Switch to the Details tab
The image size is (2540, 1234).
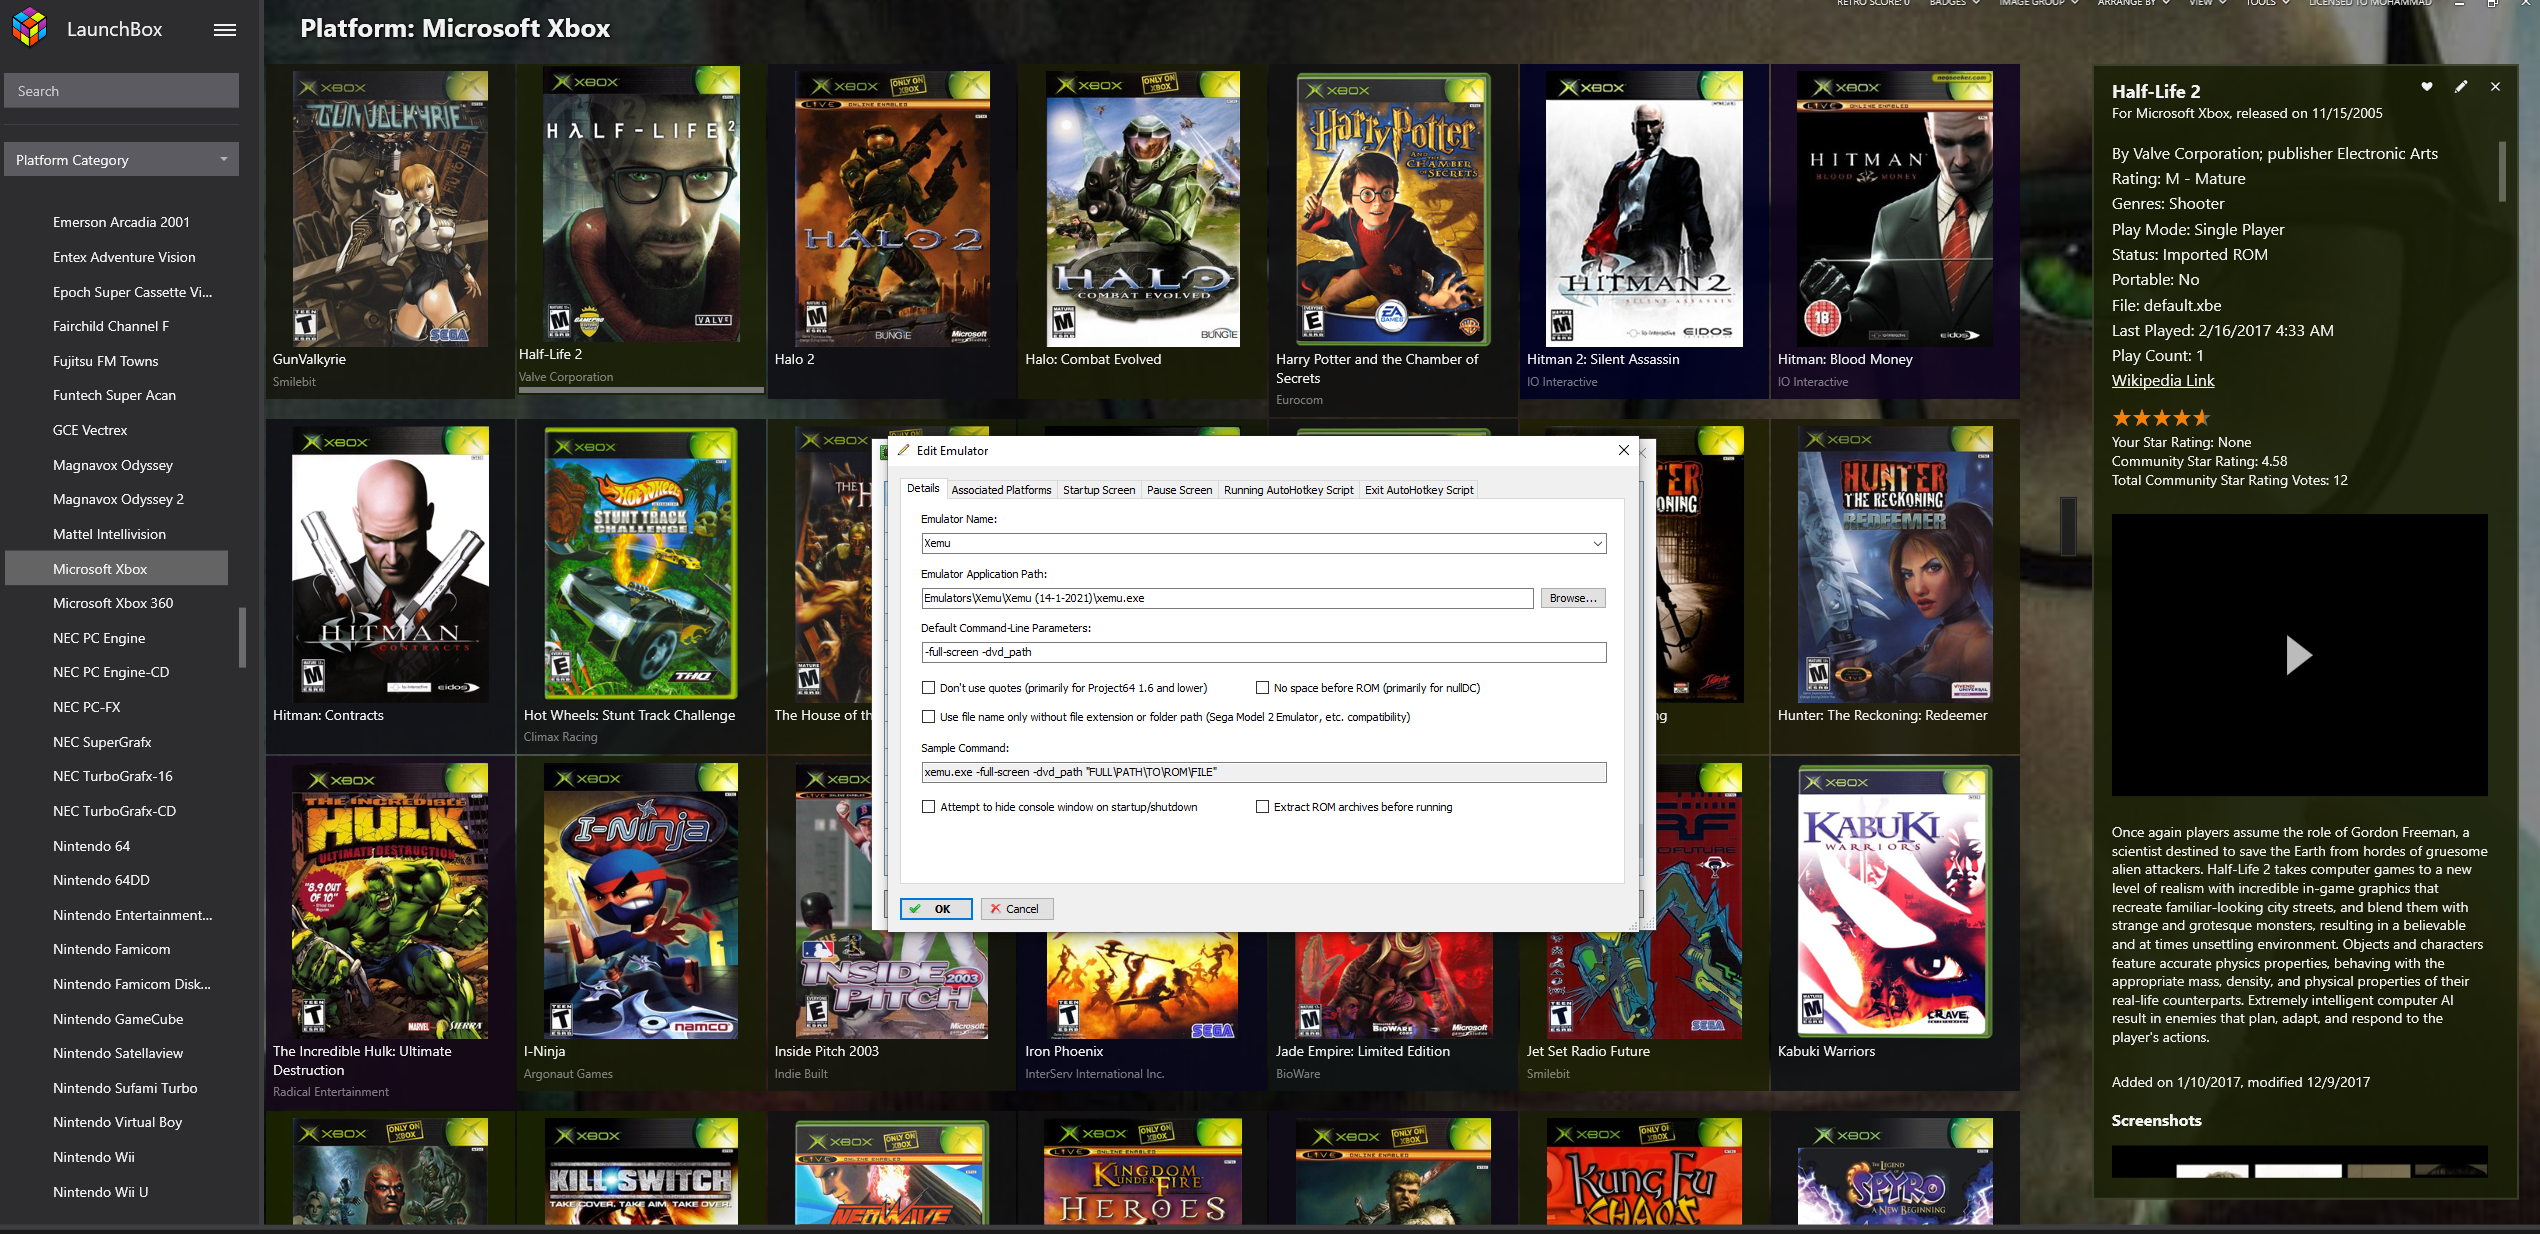tap(923, 489)
